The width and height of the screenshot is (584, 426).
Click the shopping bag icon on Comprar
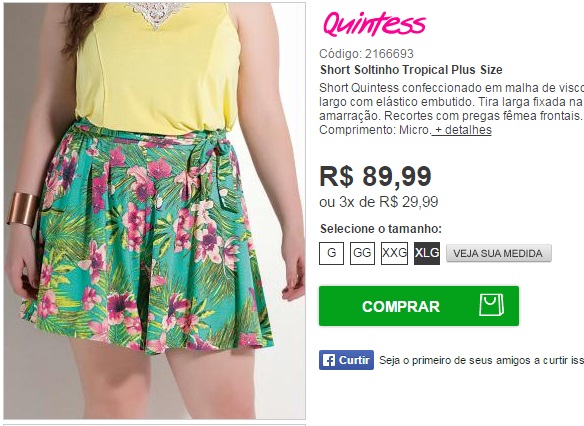(491, 305)
